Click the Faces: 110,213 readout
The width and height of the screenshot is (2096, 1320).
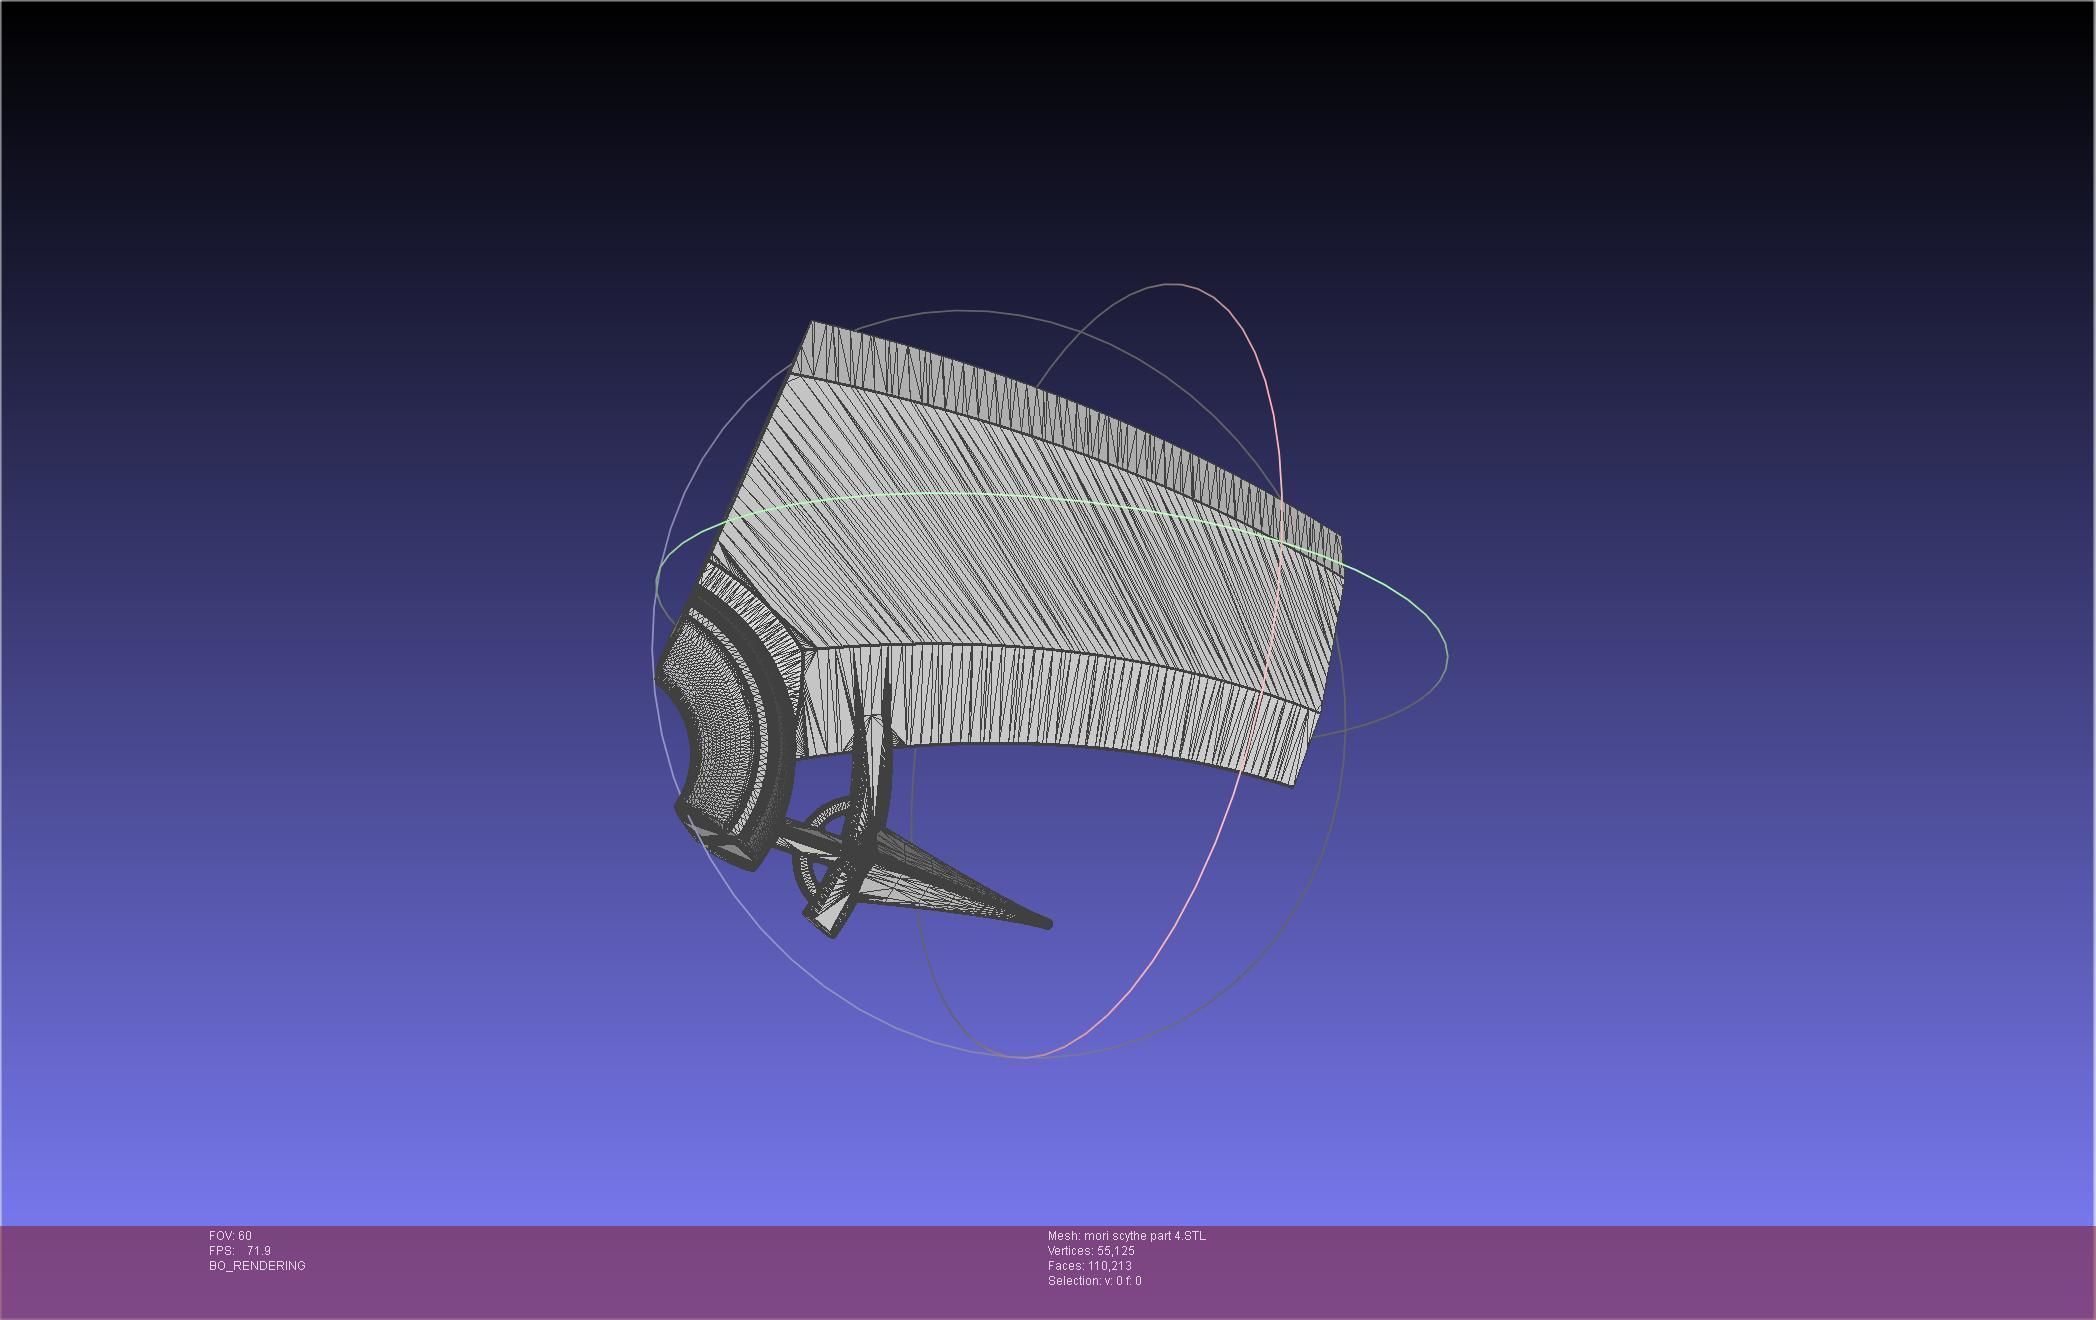[x=1089, y=1266]
